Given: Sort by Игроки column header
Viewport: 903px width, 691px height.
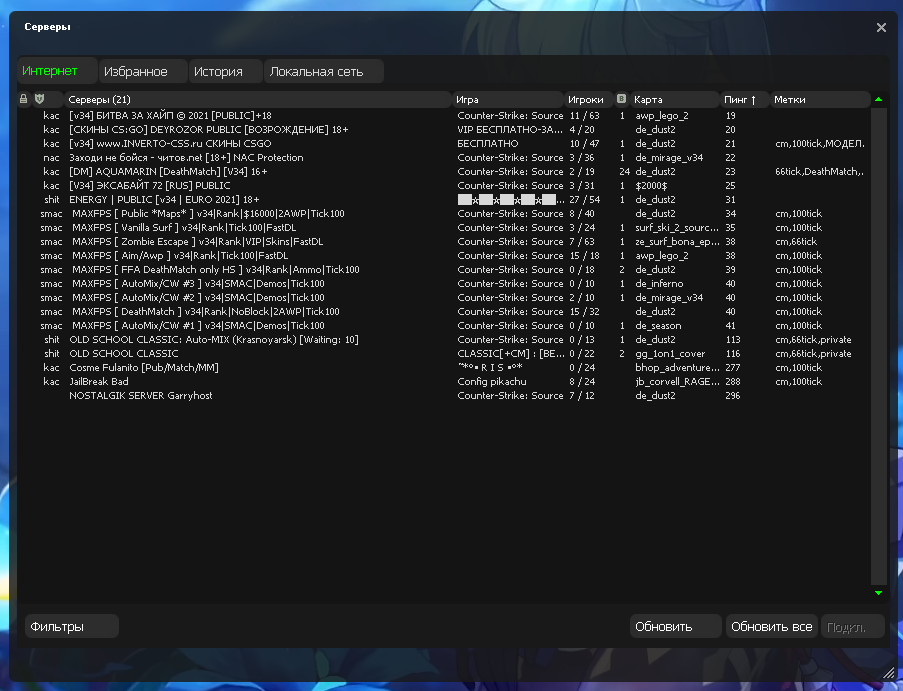Looking at the screenshot, I should click(x=589, y=100).
